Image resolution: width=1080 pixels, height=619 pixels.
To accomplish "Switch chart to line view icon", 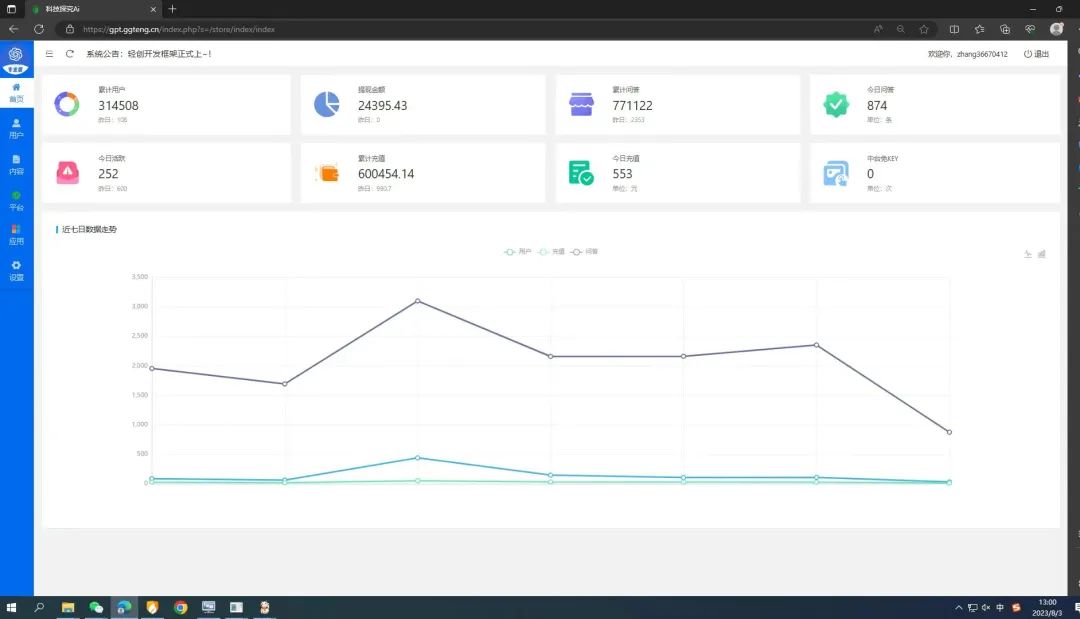I will coord(1028,254).
